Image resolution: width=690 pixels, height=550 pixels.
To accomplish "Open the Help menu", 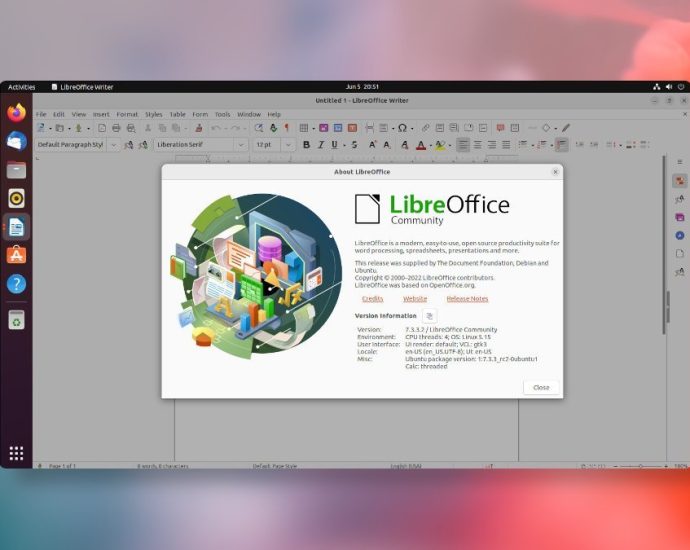I will pos(274,114).
